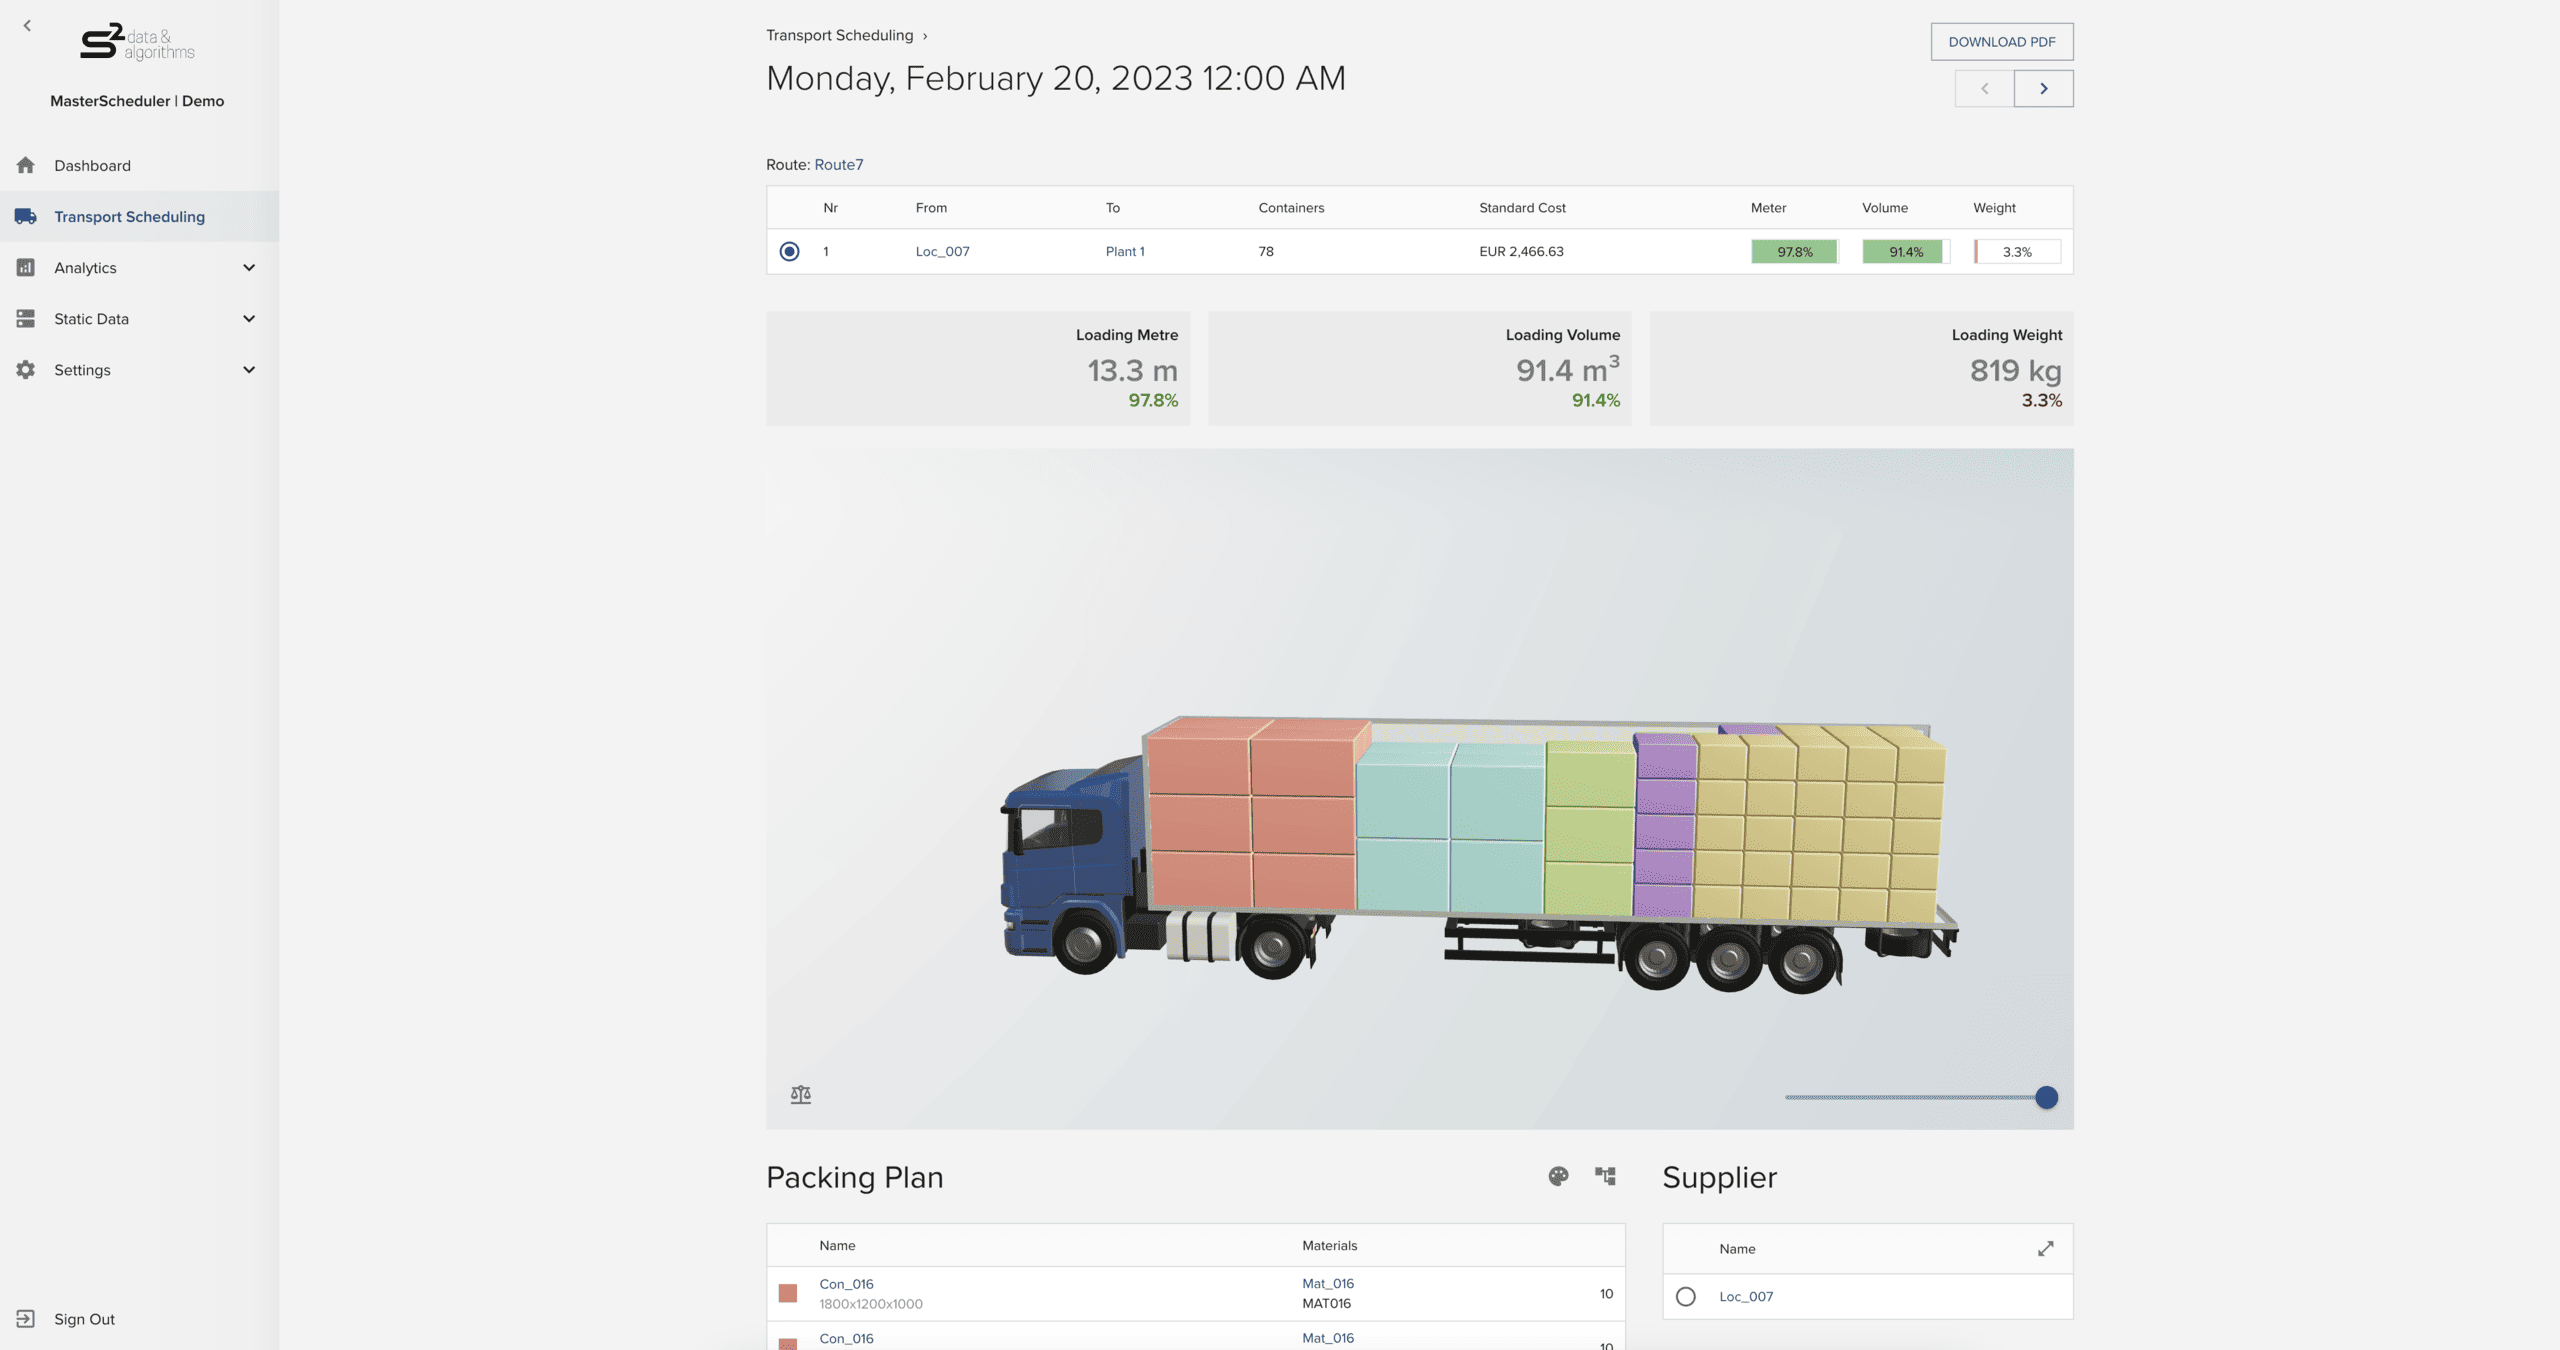The height and width of the screenshot is (1350, 2560).
Task: Select the Loc_007 supplier radio button
Action: pyautogui.click(x=1686, y=1296)
